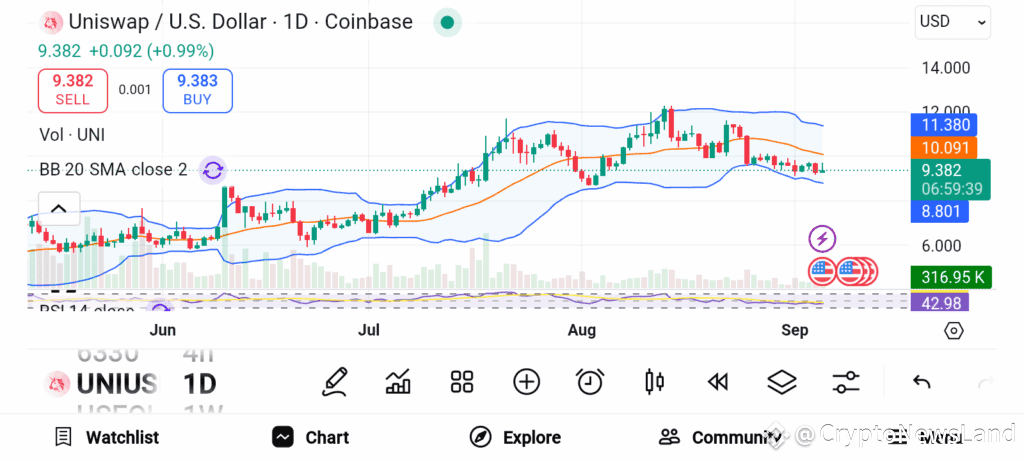Switch to the Watchlist tab

coord(107,437)
